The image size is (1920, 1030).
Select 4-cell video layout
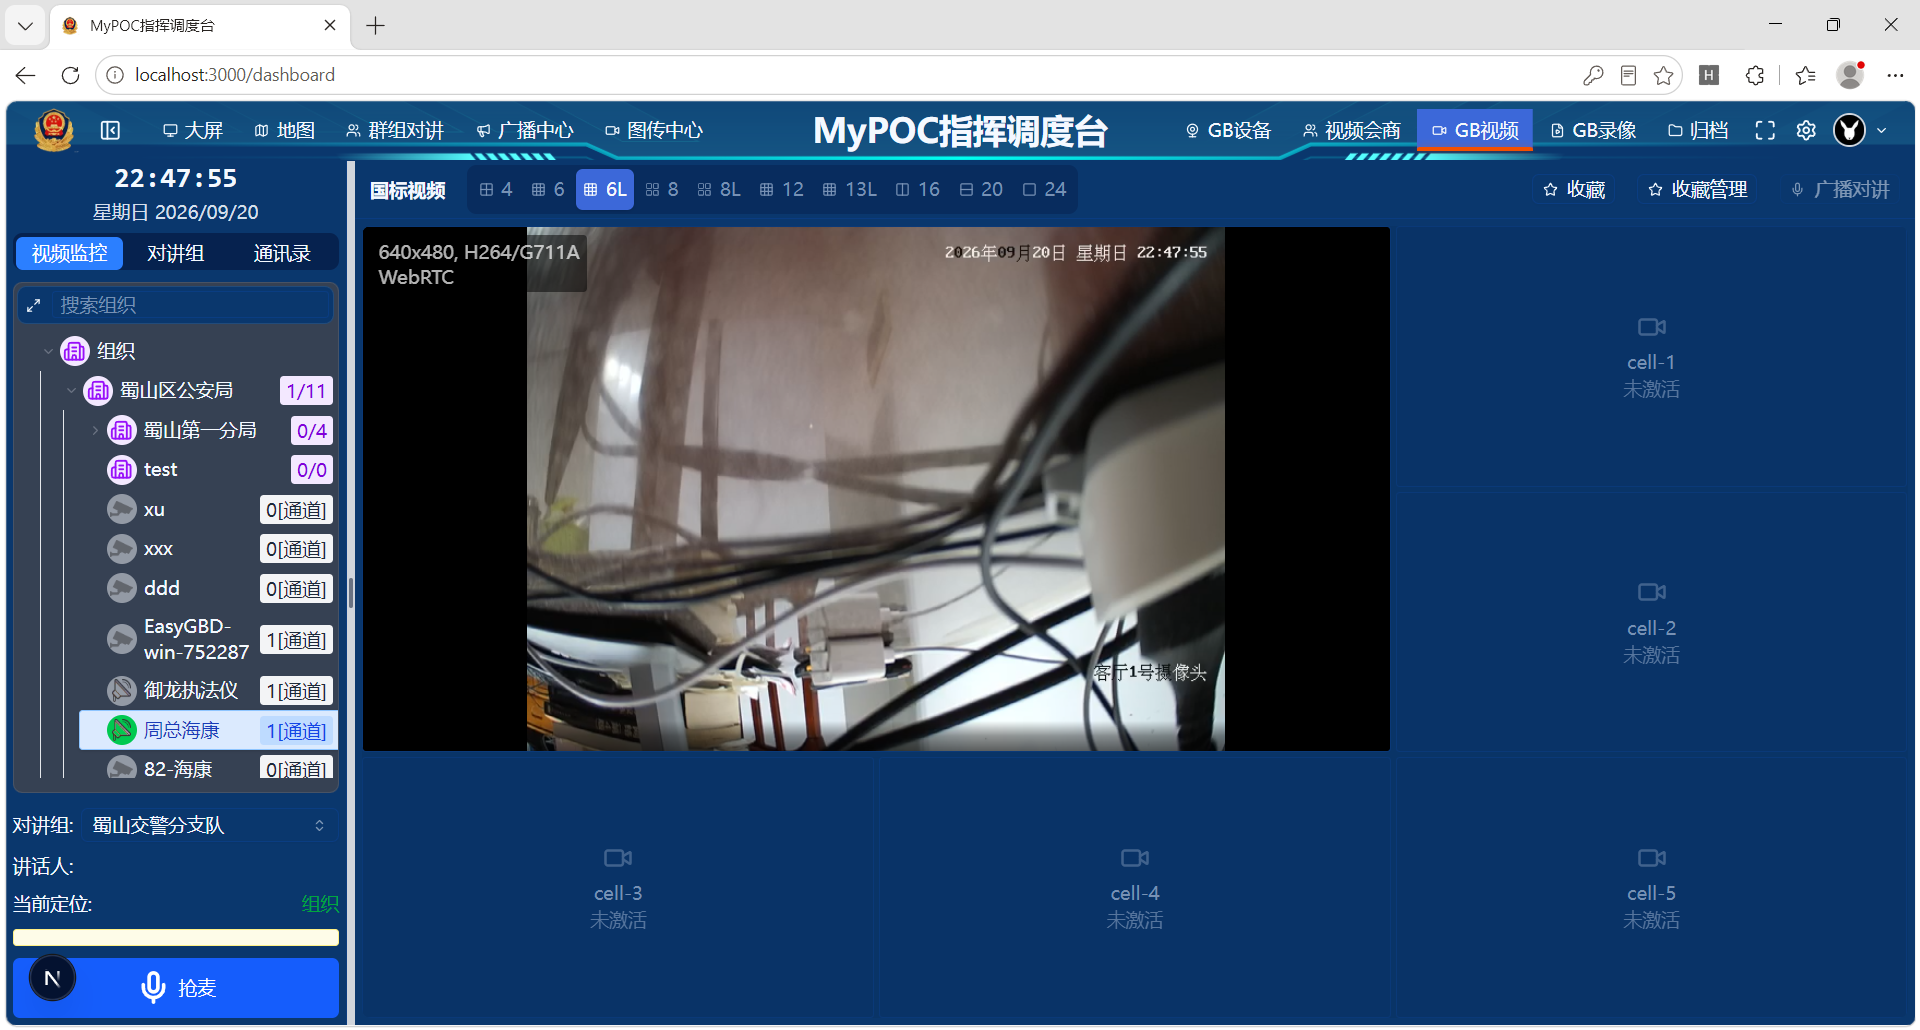[x=496, y=189]
